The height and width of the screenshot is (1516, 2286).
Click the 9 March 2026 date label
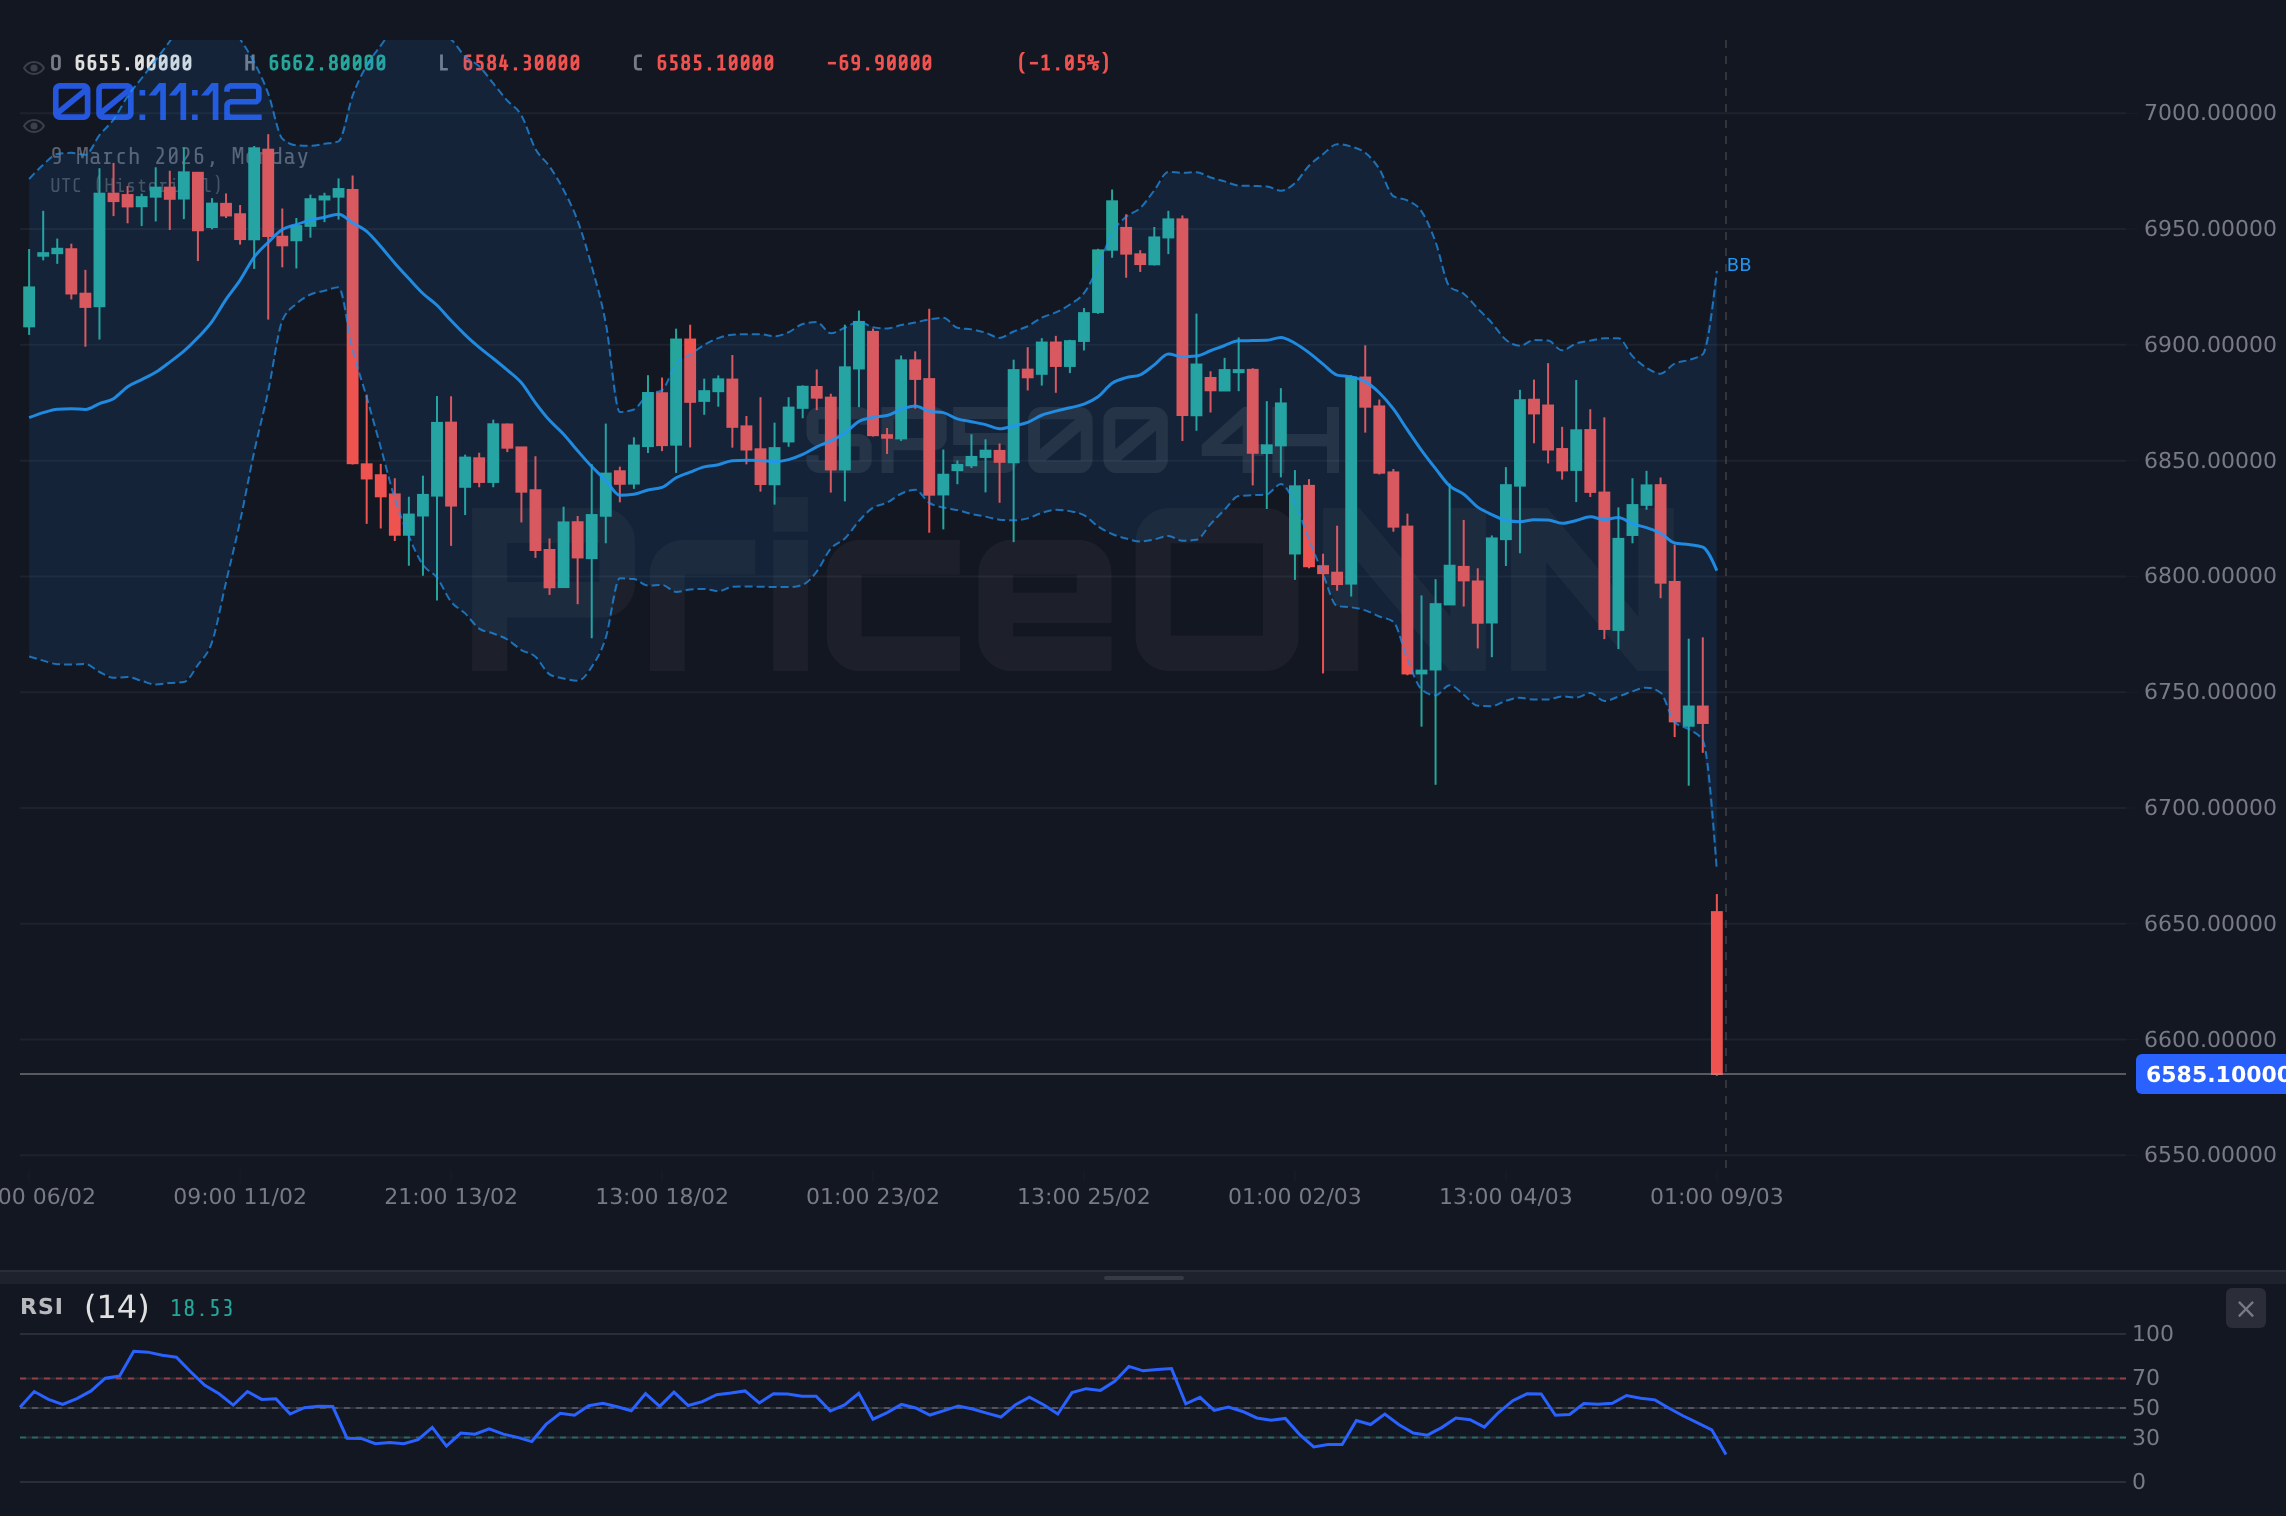(x=180, y=157)
